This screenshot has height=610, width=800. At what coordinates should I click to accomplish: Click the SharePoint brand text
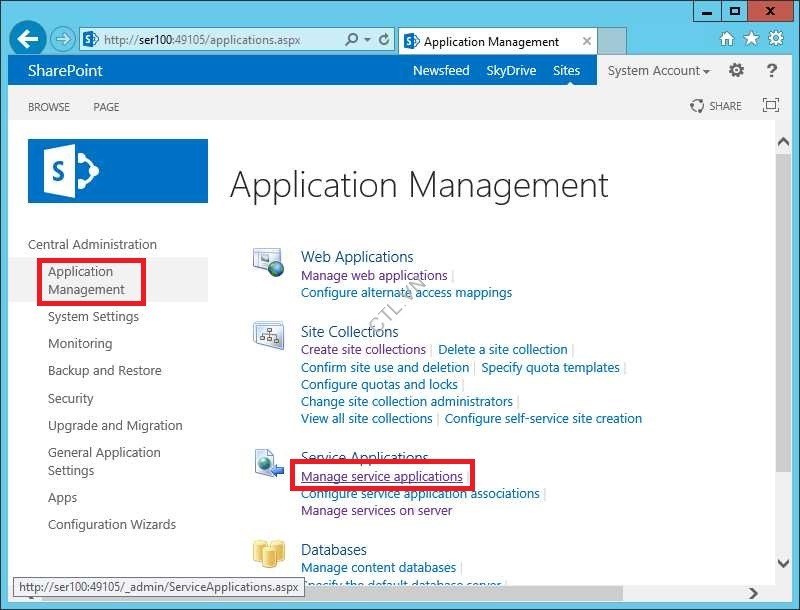click(x=65, y=70)
